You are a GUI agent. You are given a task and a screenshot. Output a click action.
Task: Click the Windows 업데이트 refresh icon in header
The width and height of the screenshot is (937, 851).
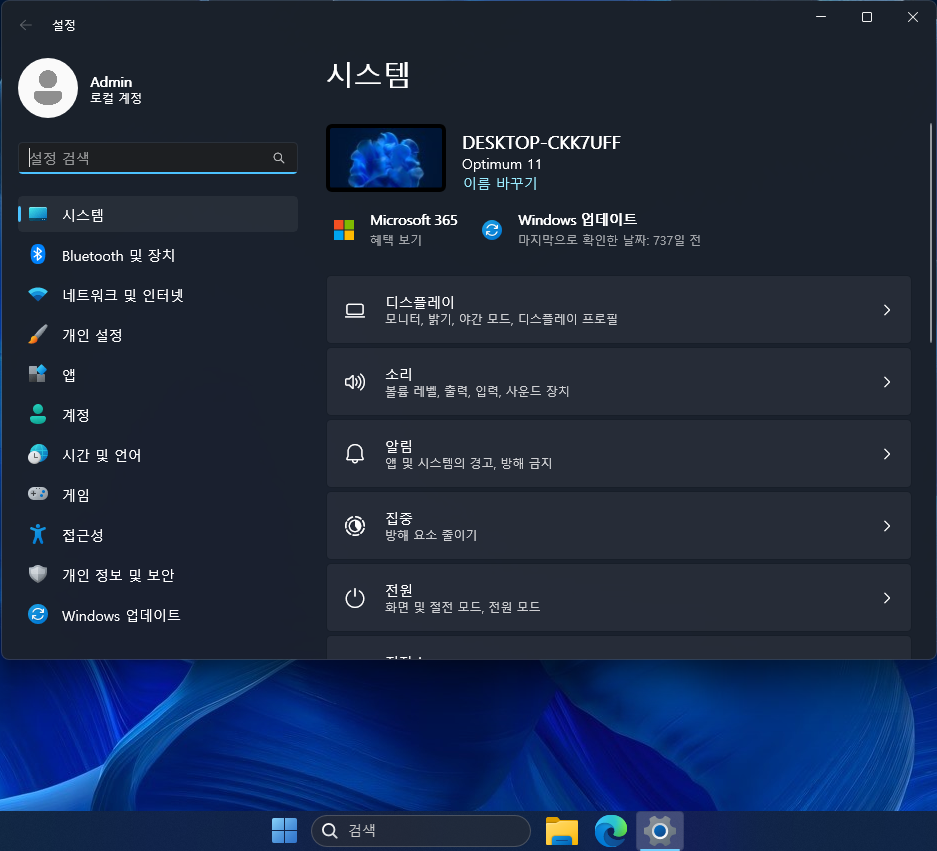pos(492,229)
